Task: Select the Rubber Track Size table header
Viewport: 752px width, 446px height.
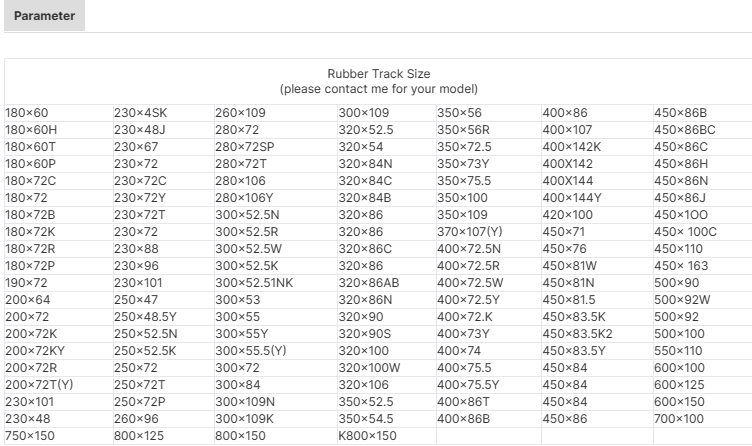Action: click(x=378, y=81)
